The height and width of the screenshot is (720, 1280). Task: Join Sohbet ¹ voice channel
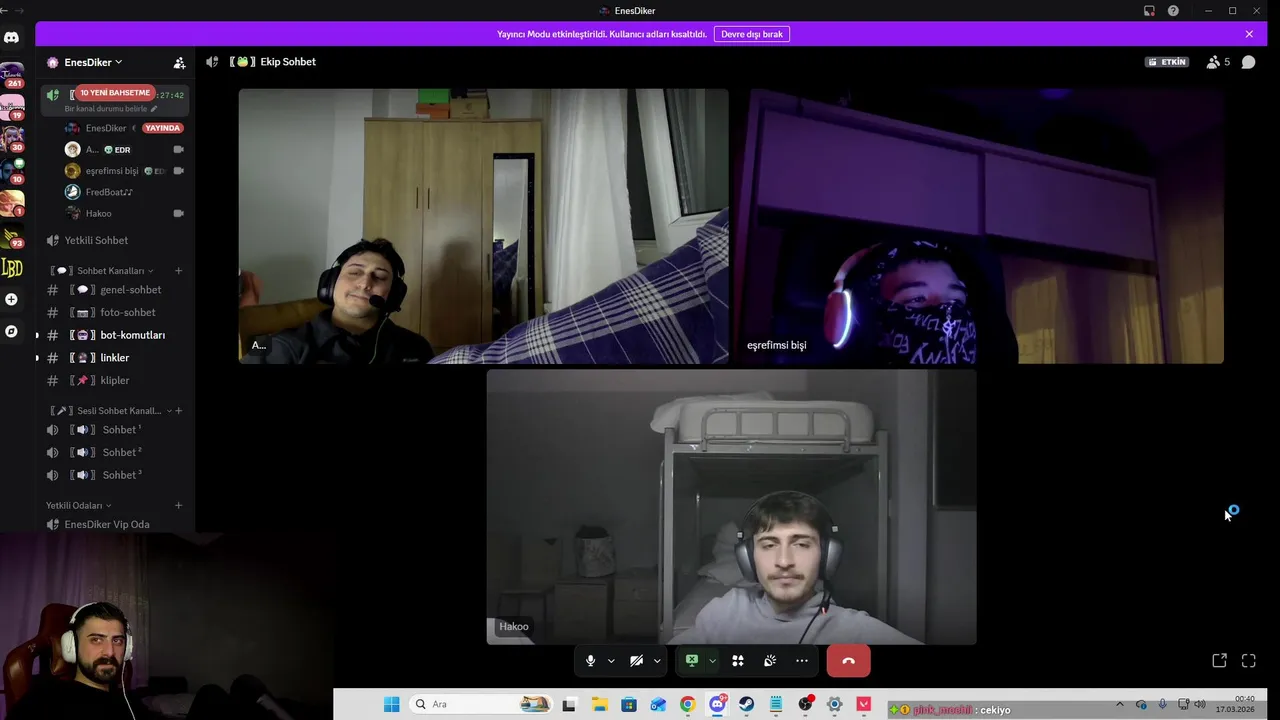(x=115, y=430)
